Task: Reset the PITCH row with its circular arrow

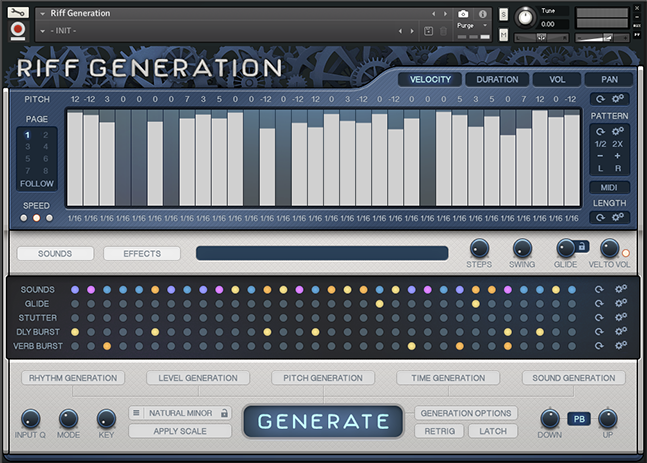Action: coord(600,99)
